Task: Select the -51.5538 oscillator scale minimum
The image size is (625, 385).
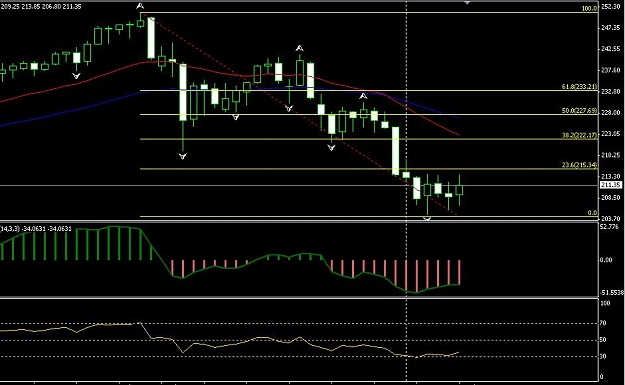Action: pos(612,293)
